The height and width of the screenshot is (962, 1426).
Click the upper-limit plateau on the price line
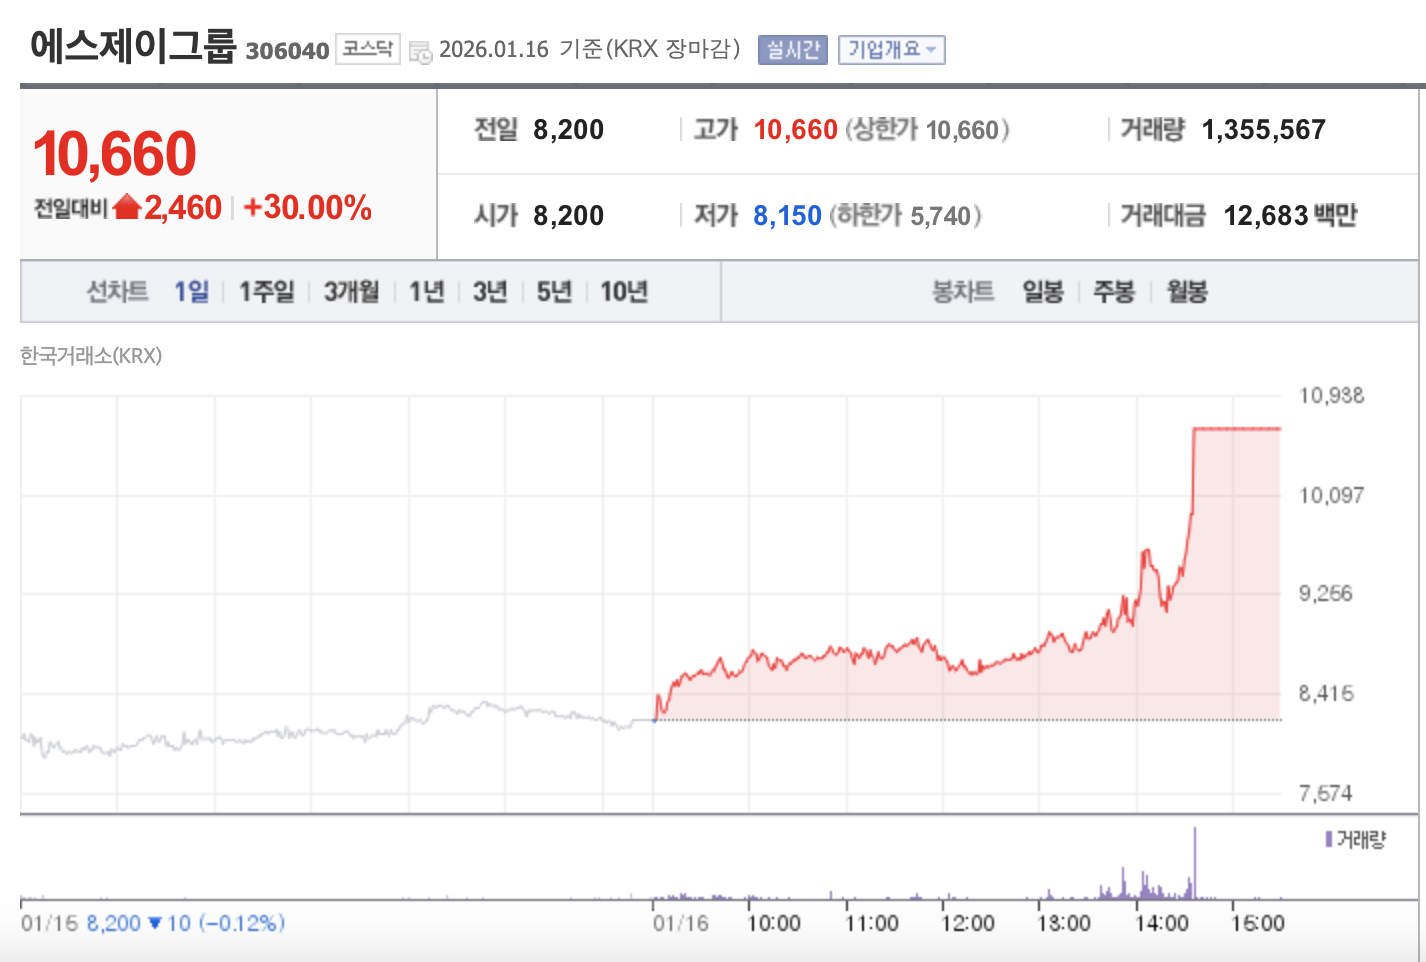click(1237, 429)
